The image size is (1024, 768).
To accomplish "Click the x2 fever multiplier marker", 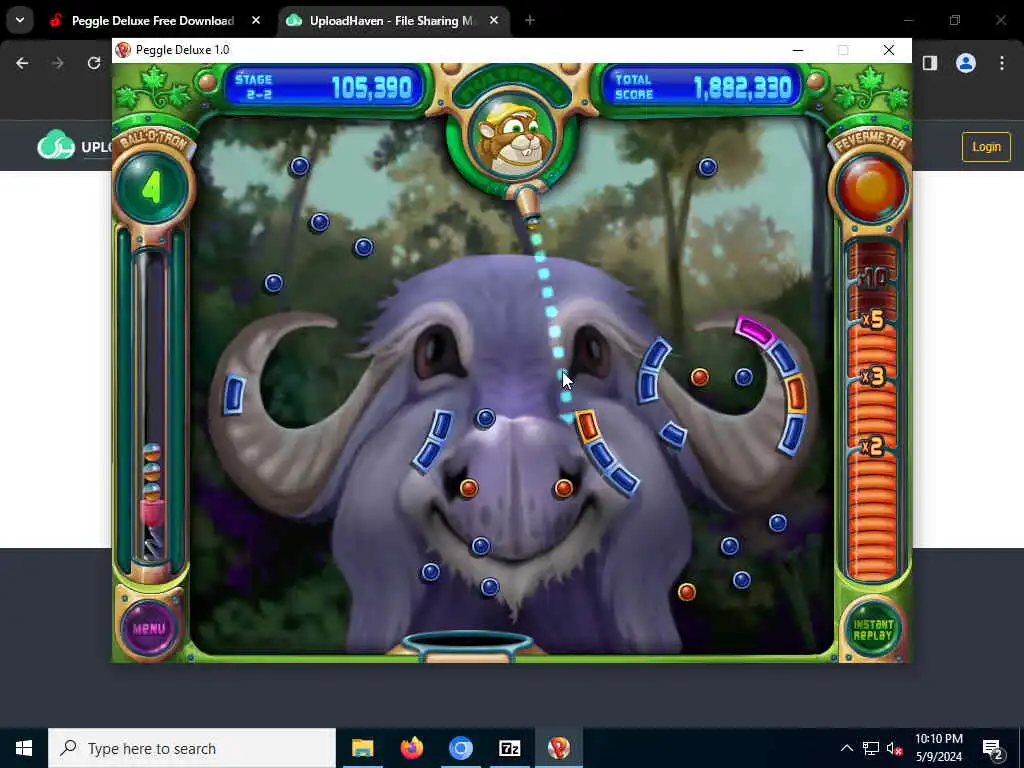I will [x=872, y=447].
